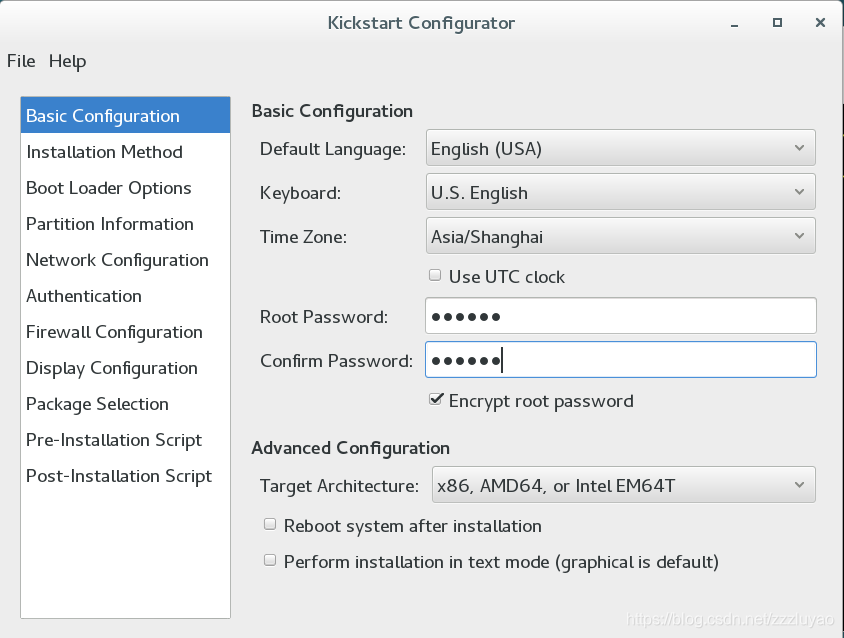Maximize the Kickstart Configurator window
Image resolution: width=844 pixels, height=638 pixels.
click(x=777, y=23)
